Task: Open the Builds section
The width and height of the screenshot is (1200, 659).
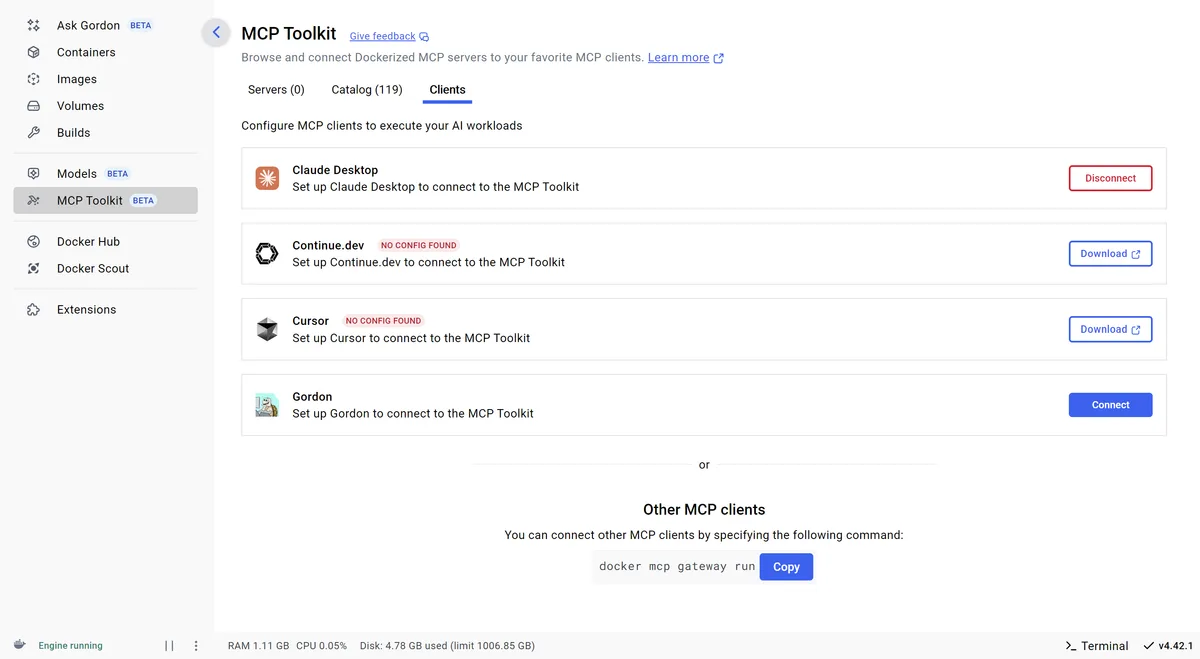Action: 105,133
